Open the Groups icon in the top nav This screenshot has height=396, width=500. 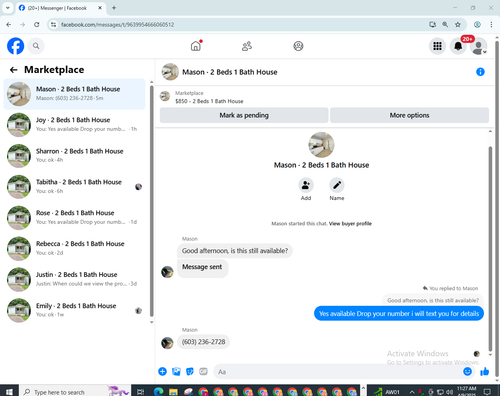(x=298, y=46)
